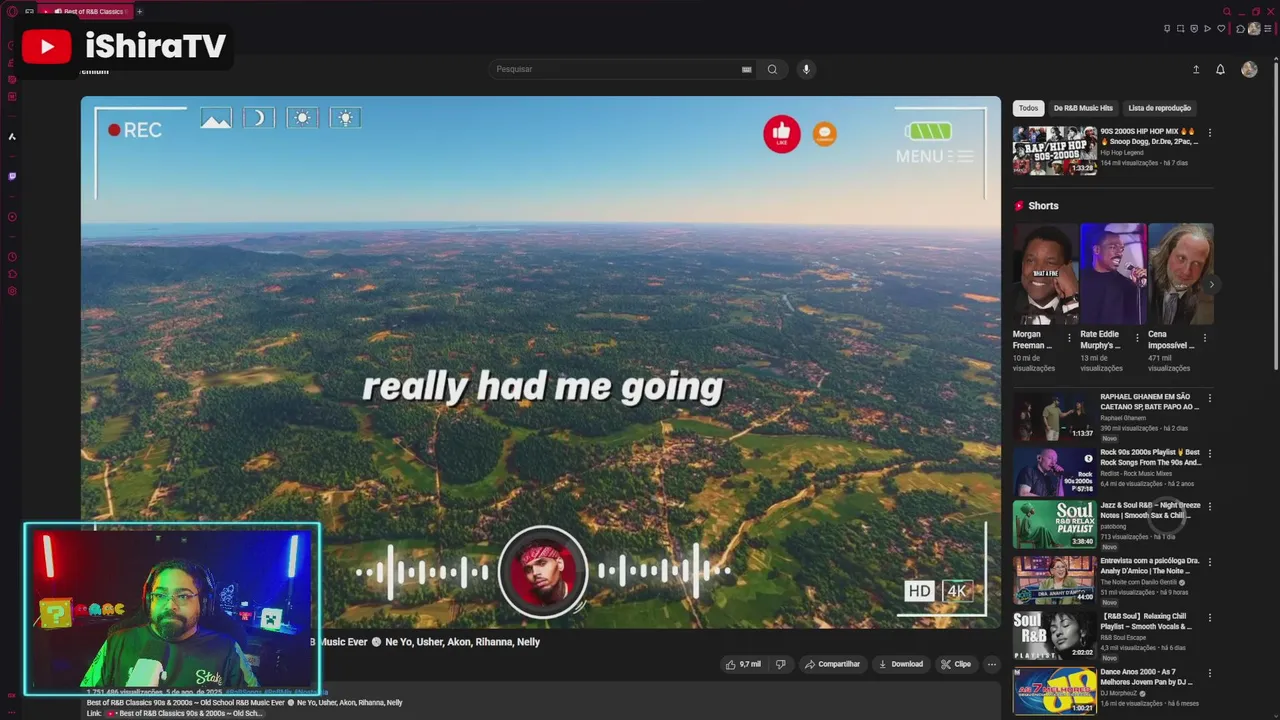The image size is (1280, 720).
Task: Start voice search with microphone
Action: coord(806,69)
